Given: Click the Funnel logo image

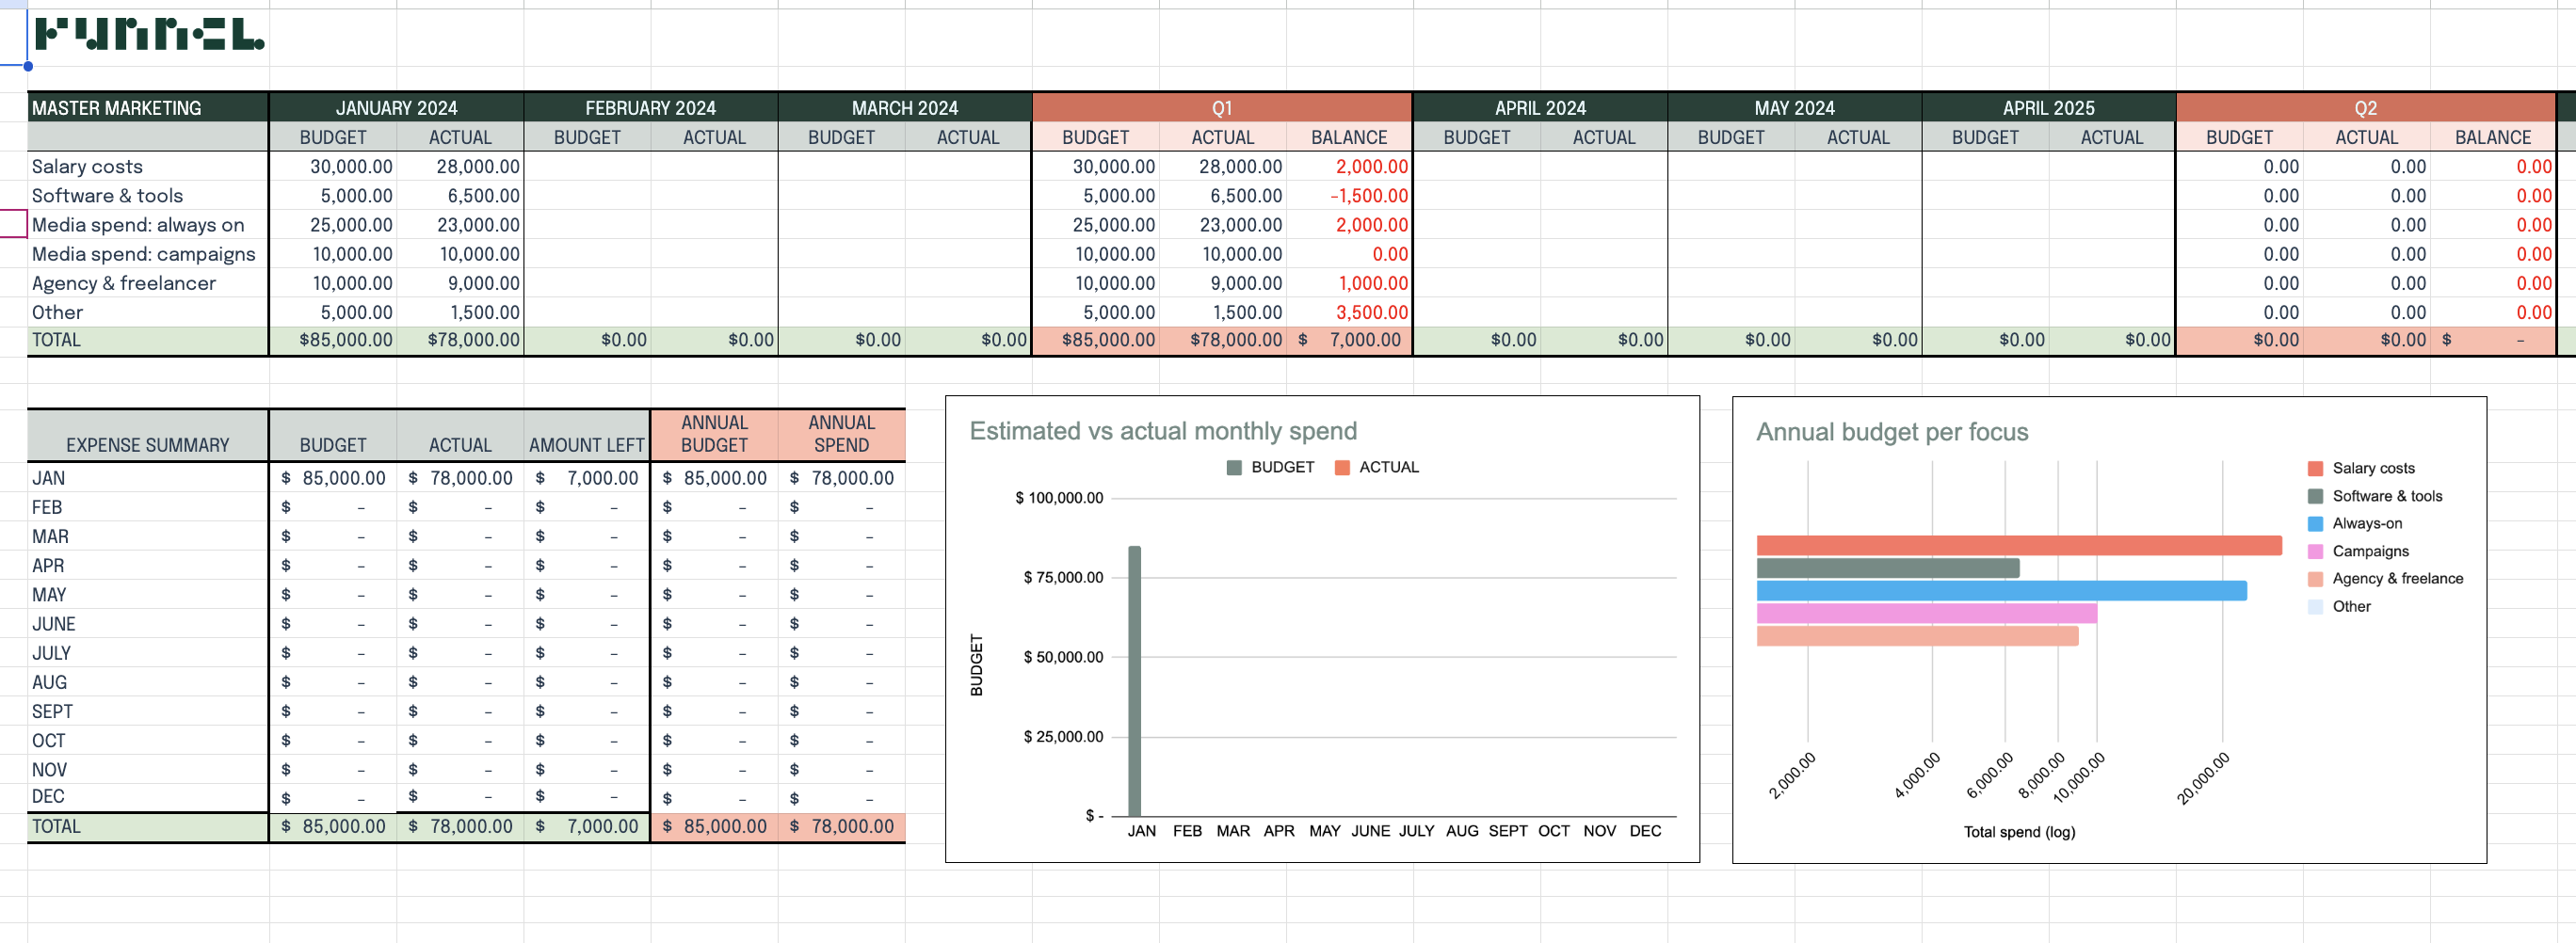Looking at the screenshot, I should point(149,35).
